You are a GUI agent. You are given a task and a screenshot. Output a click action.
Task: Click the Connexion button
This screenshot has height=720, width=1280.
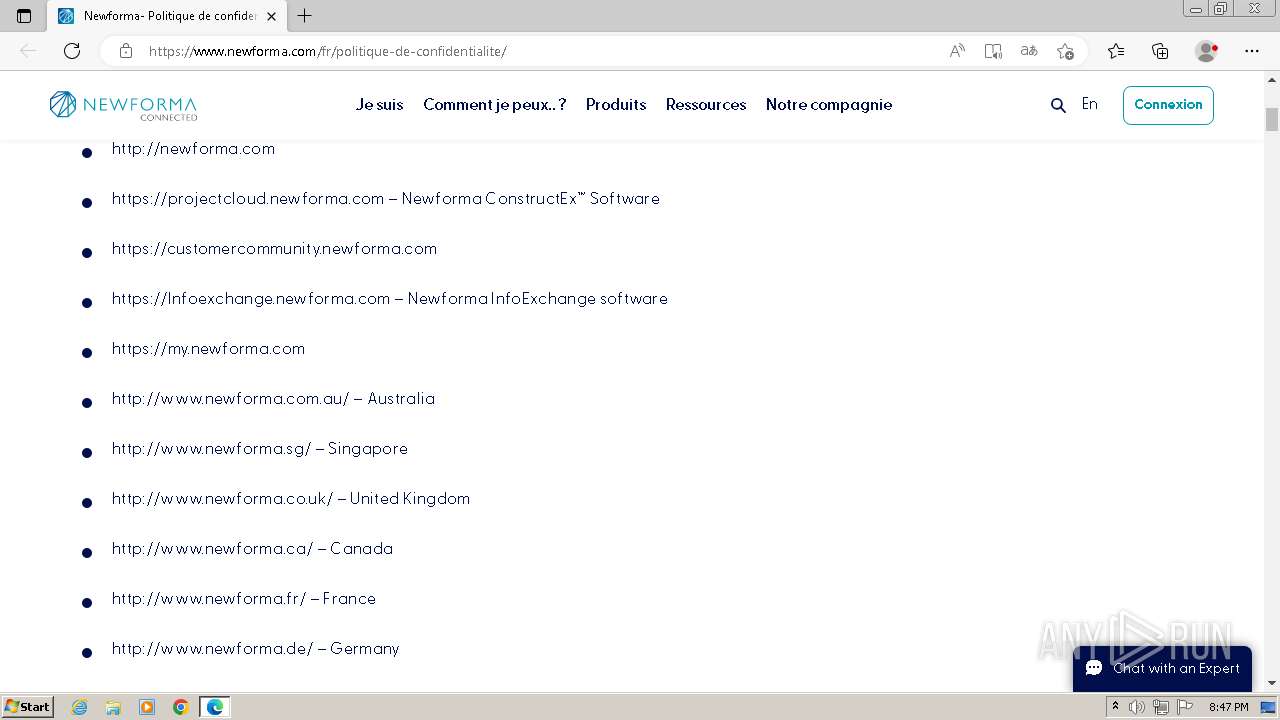pyautogui.click(x=1168, y=105)
